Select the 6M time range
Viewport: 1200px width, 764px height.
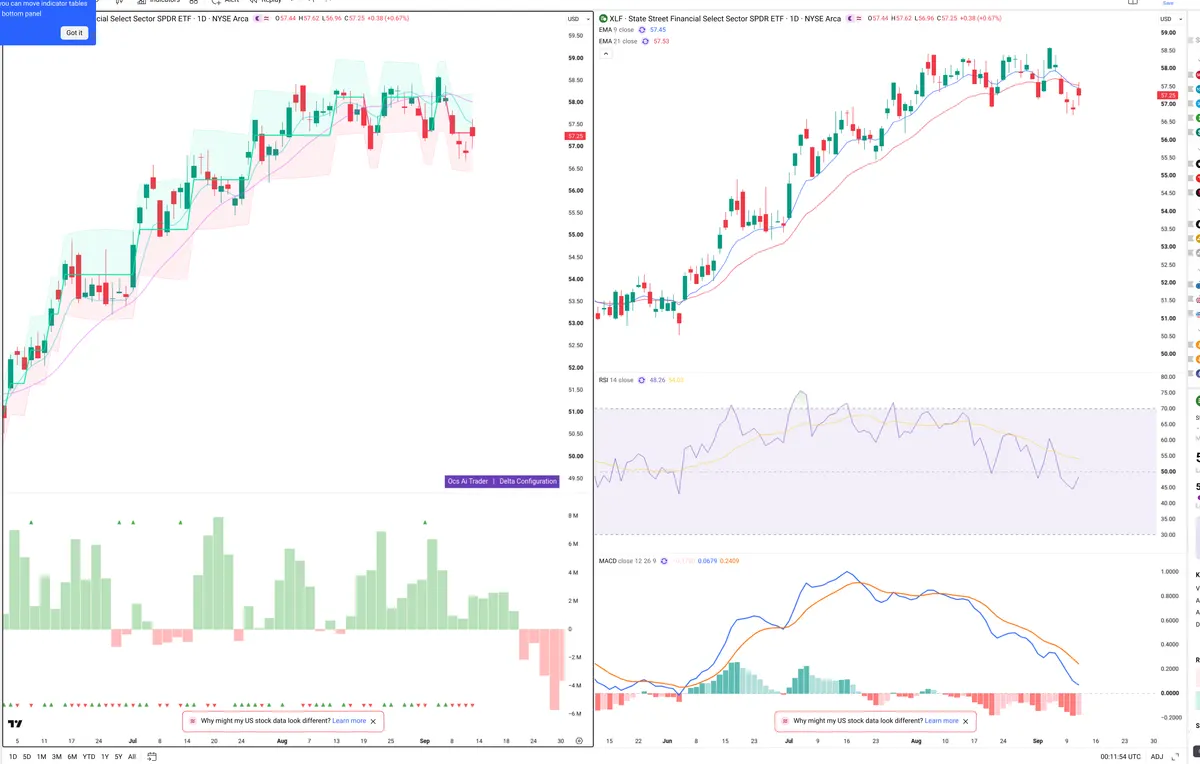coord(72,757)
